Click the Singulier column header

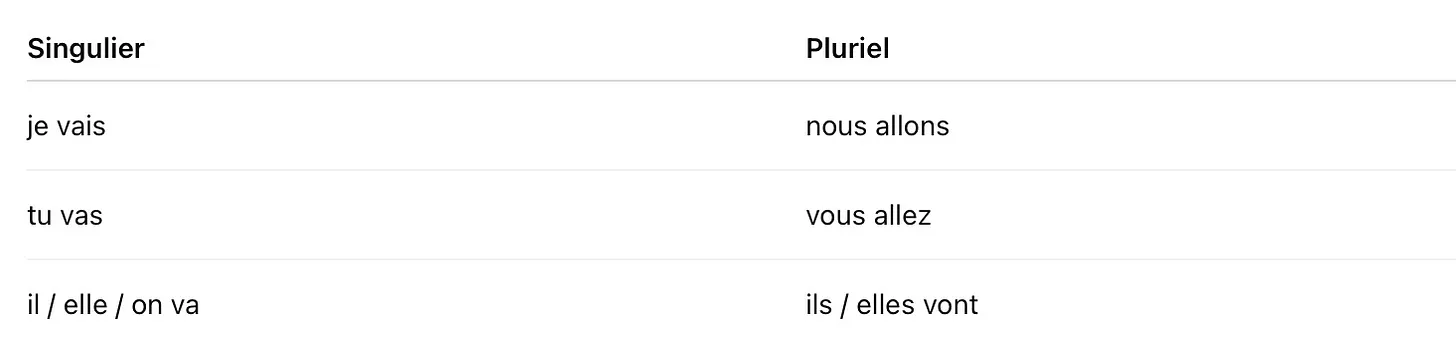click(86, 49)
